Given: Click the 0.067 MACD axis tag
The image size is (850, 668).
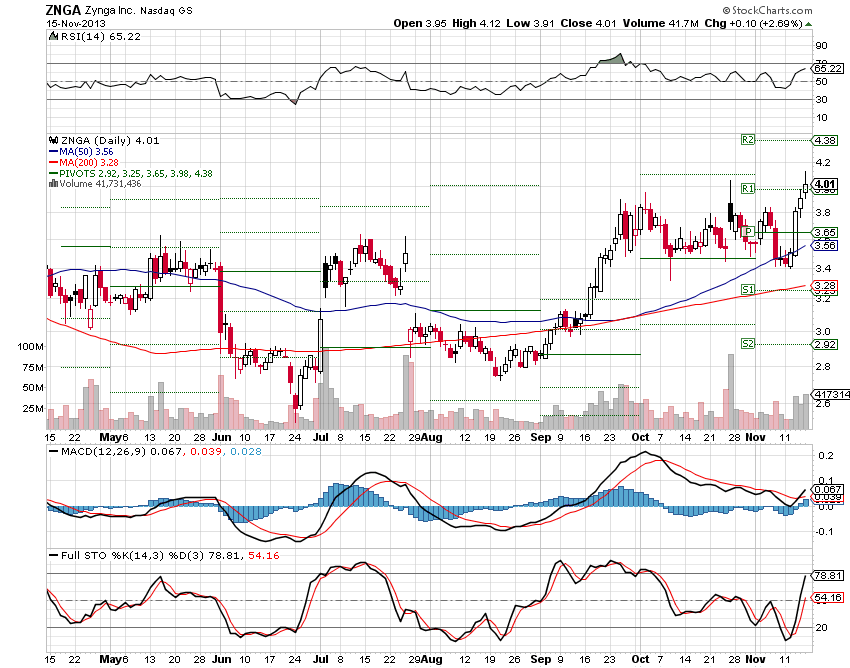Looking at the screenshot, I should (x=827, y=489).
